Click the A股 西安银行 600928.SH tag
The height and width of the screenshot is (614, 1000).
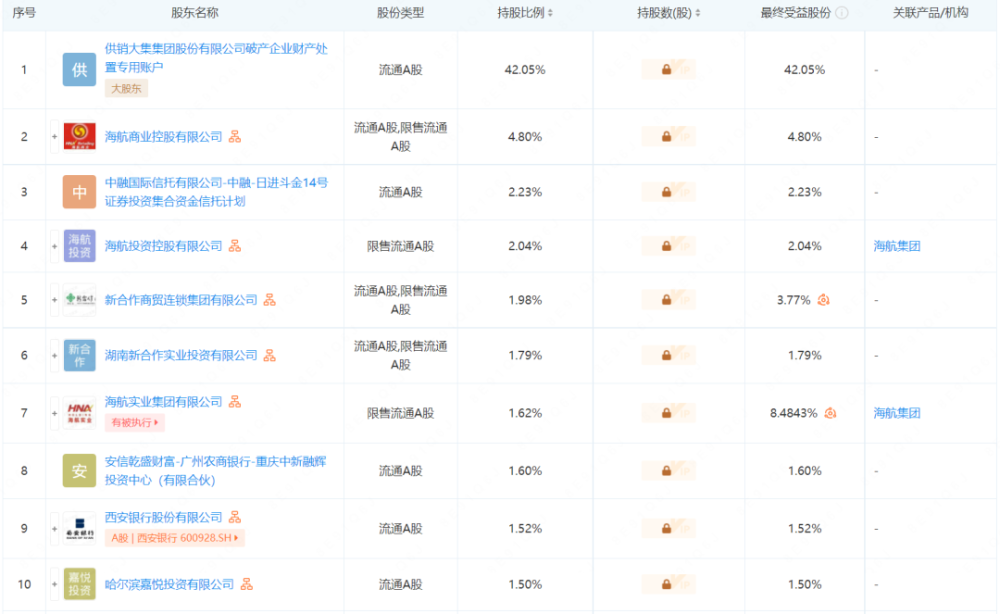click(175, 537)
